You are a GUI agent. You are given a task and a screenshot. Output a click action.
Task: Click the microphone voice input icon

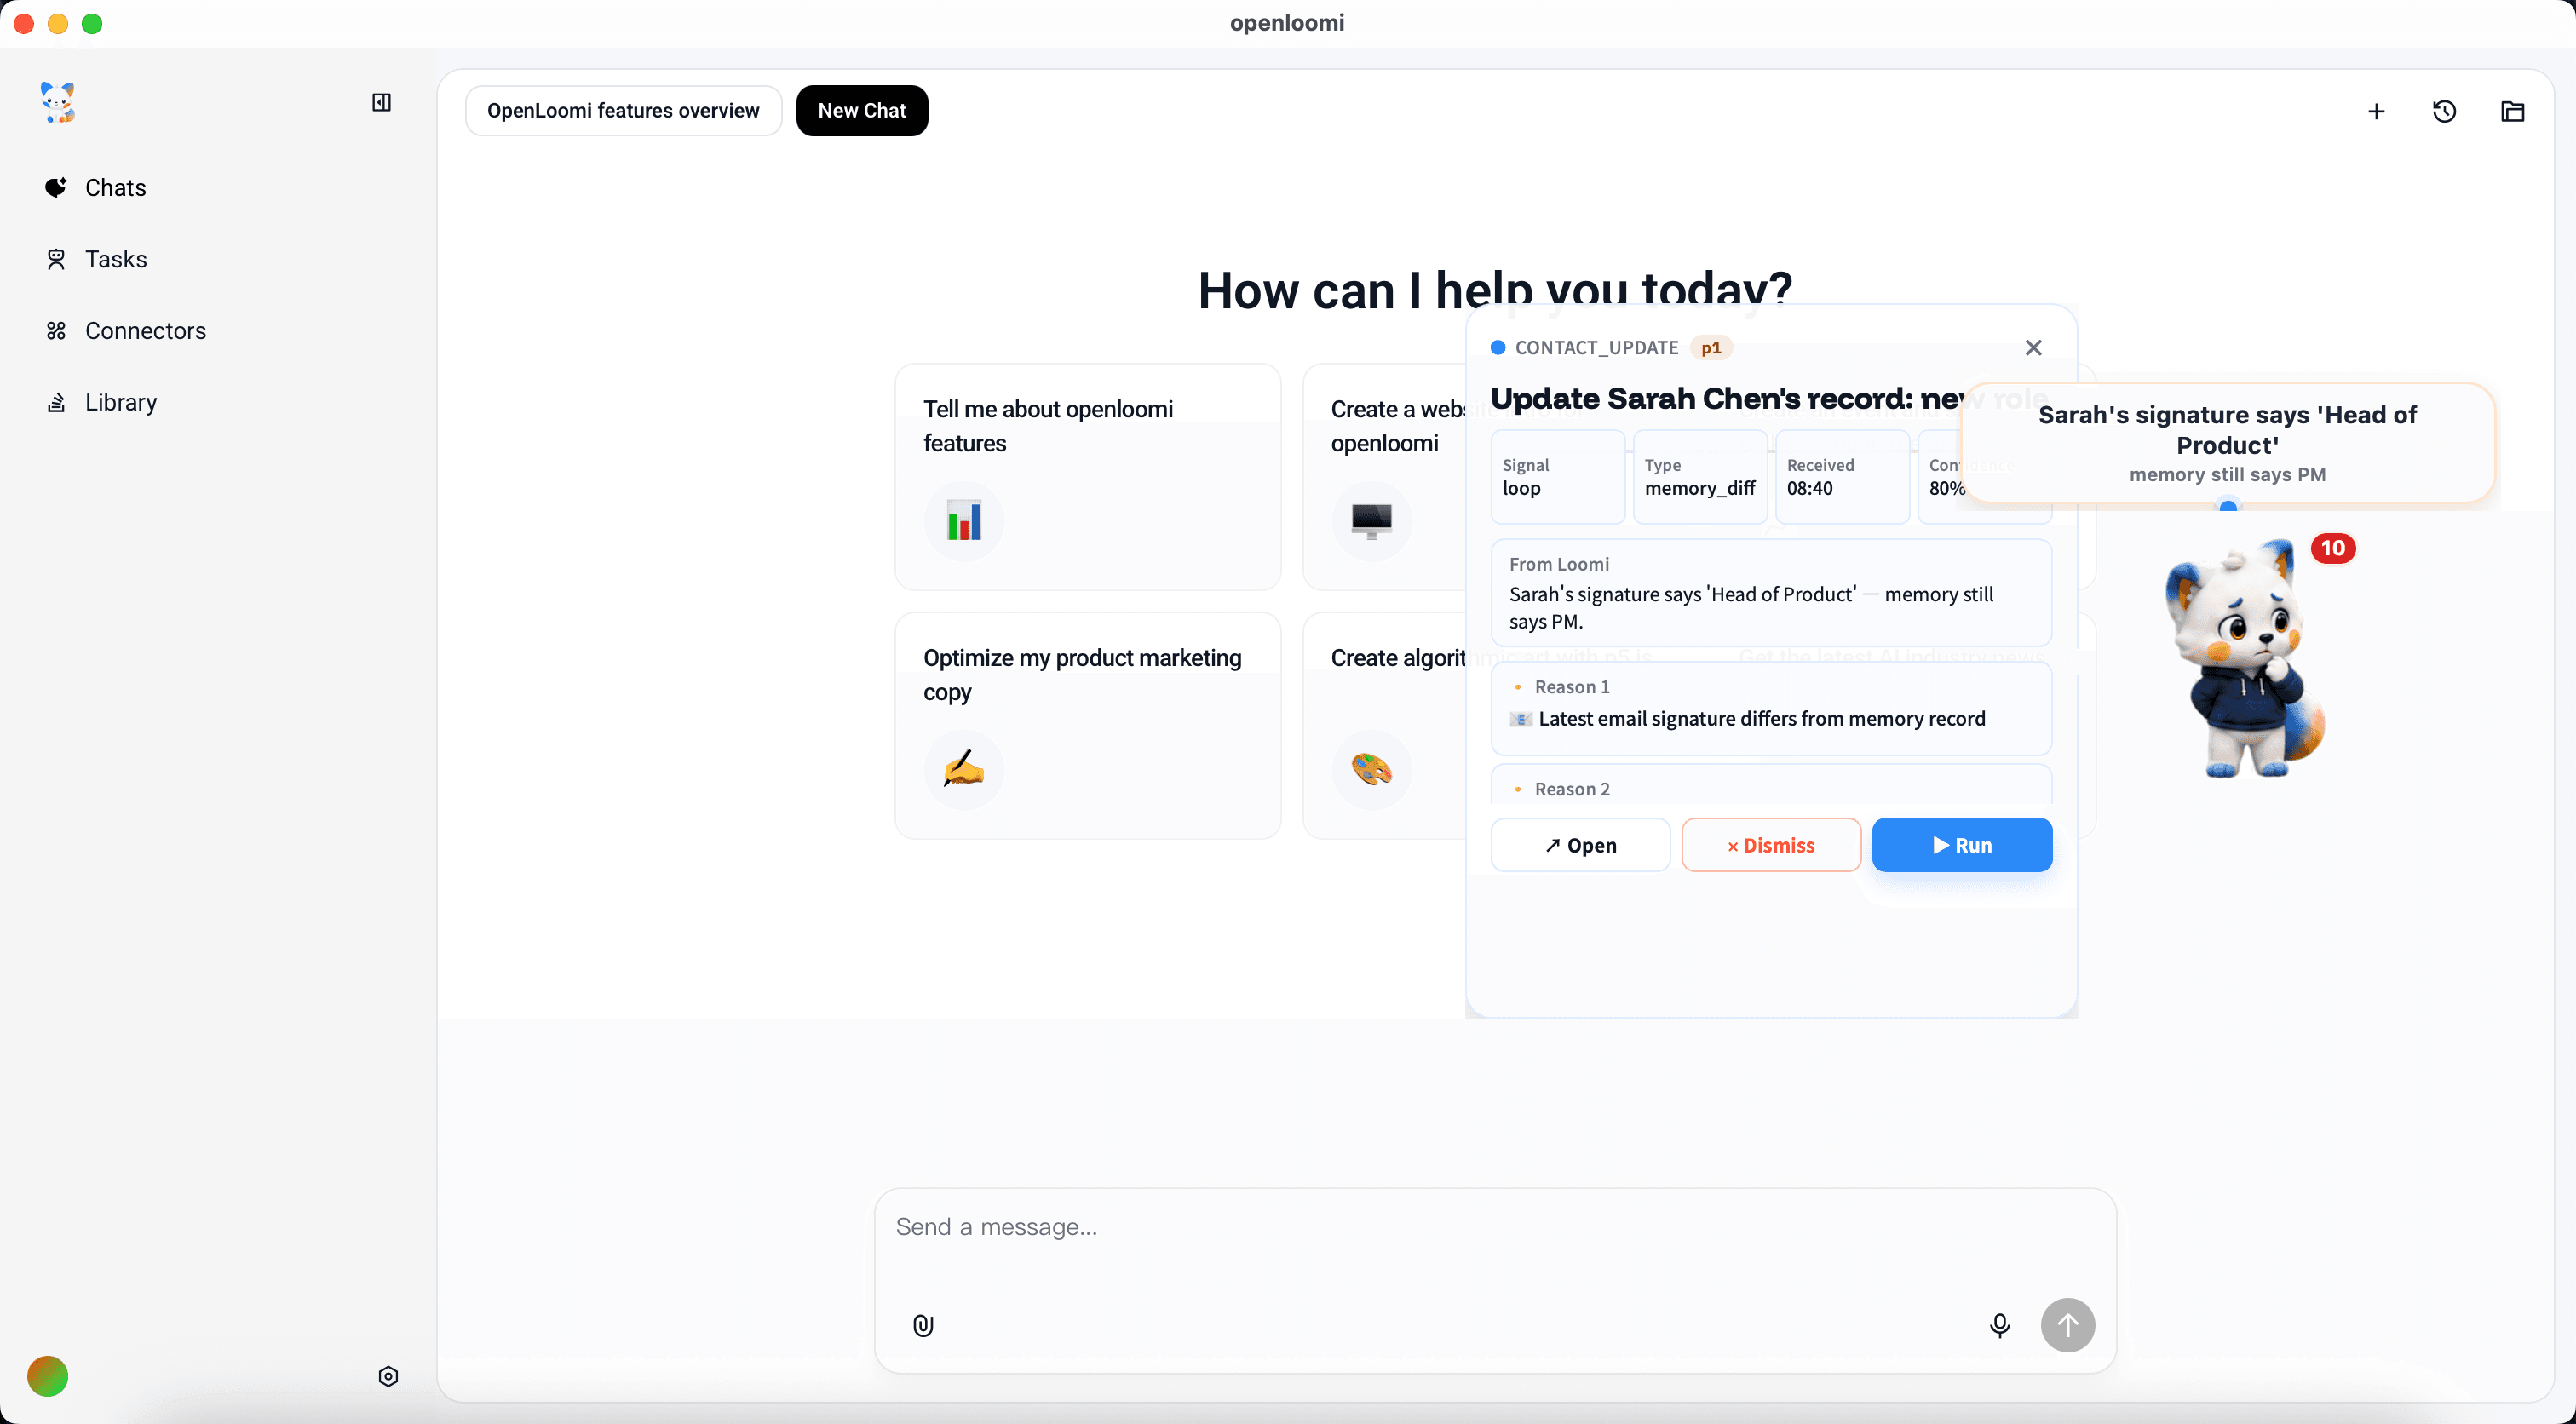pyautogui.click(x=1999, y=1326)
